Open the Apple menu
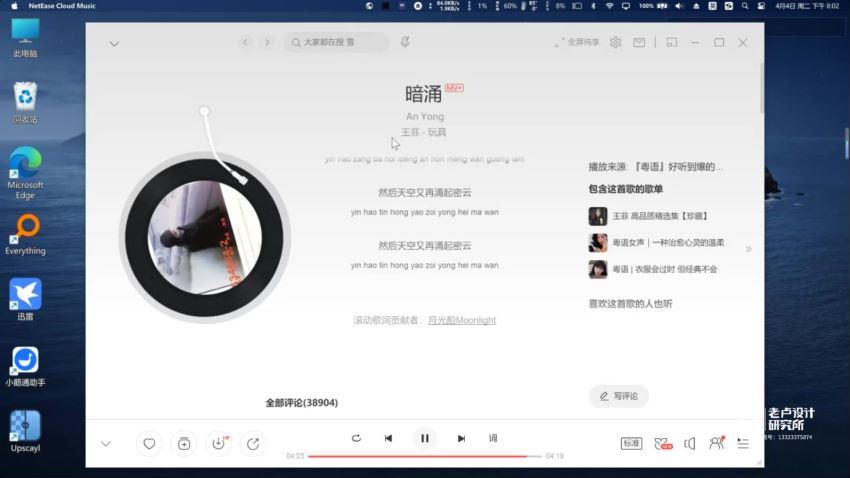 coord(15,6)
